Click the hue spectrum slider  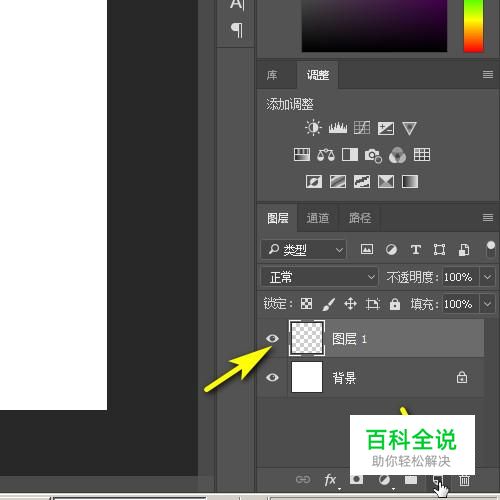[474, 26]
